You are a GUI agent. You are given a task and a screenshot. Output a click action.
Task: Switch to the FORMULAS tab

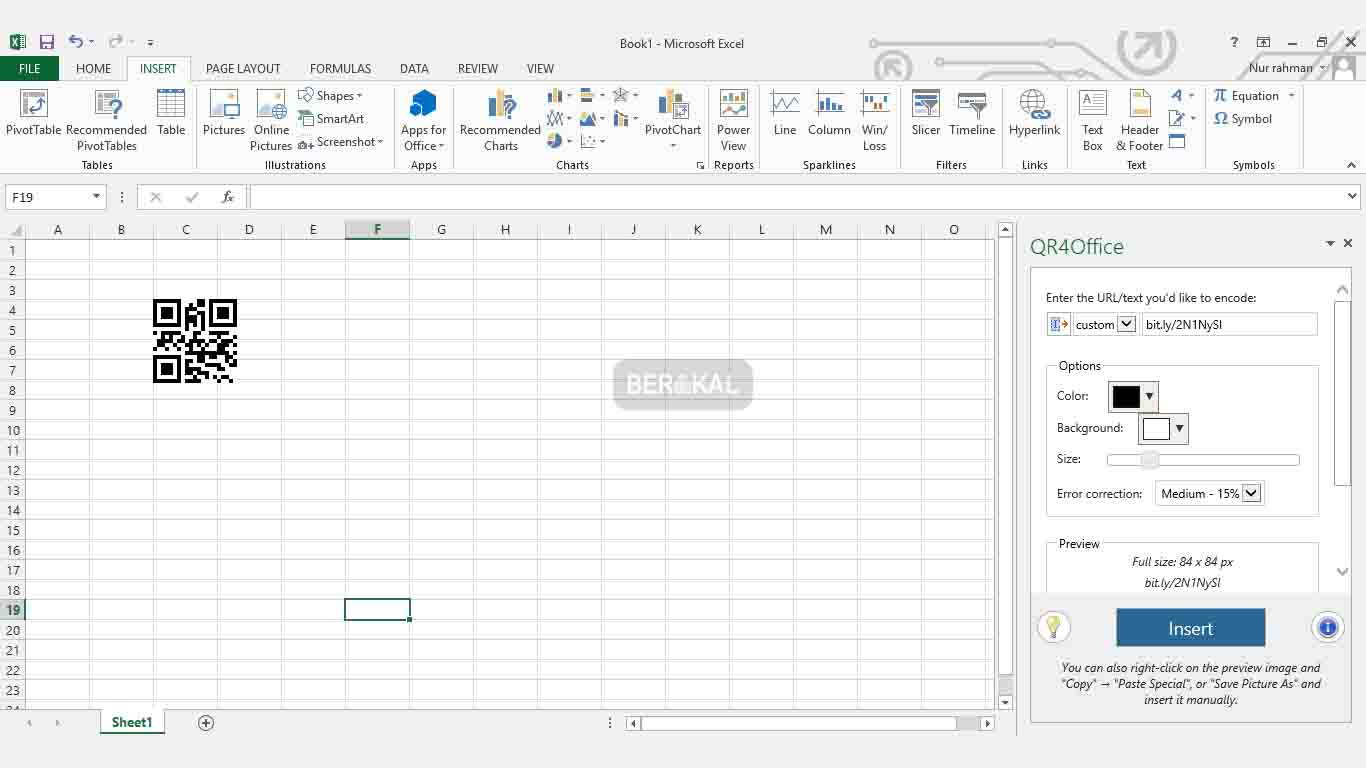[x=340, y=68]
